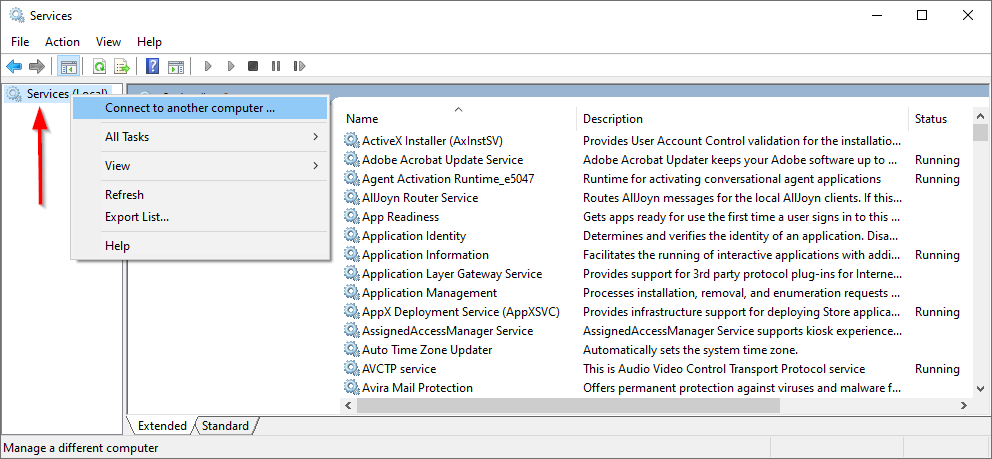This screenshot has width=992, height=459.
Task: Click the Back arrow in the toolbar
Action: pyautogui.click(x=14, y=67)
